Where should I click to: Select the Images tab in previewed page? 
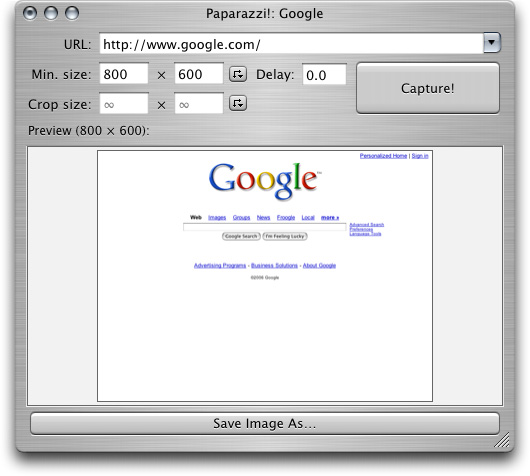pos(217,217)
